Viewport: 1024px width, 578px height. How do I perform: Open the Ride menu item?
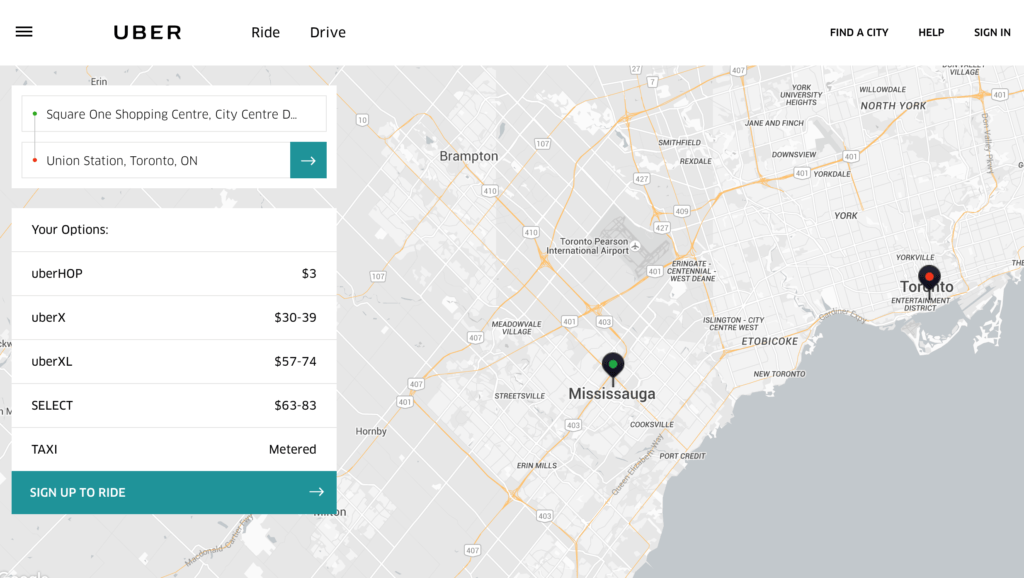[265, 32]
